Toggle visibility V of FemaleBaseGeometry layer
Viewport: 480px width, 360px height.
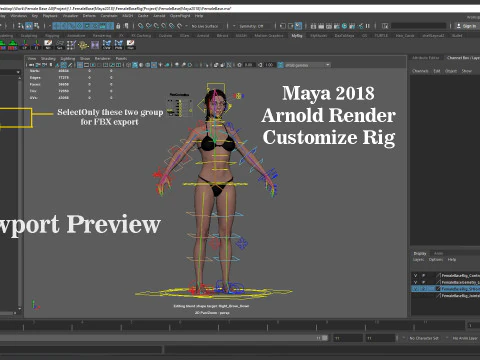click(x=415, y=282)
